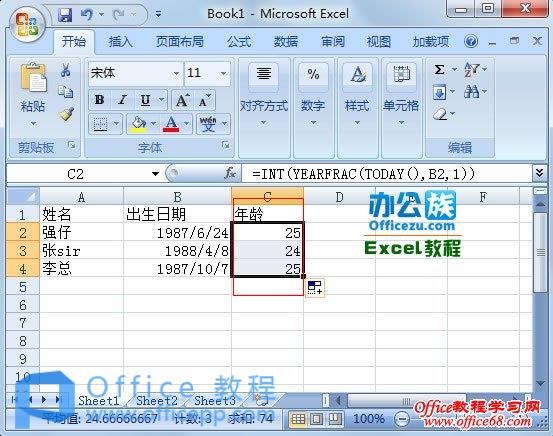
Task: Open the underline style dropdown arrow
Action: [x=162, y=100]
